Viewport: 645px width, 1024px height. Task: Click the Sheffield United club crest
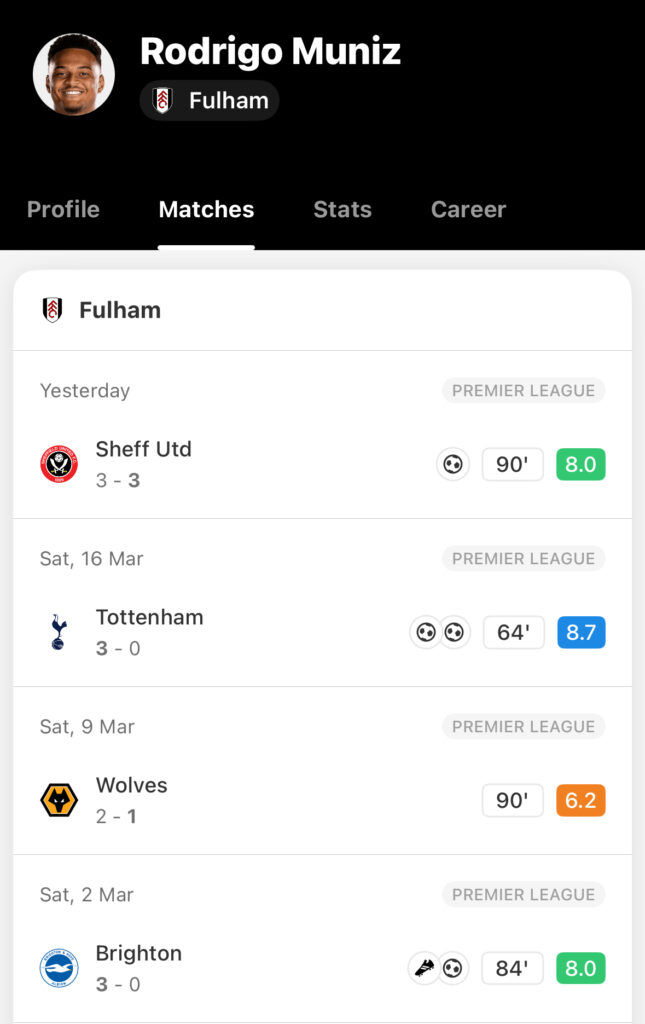59,464
